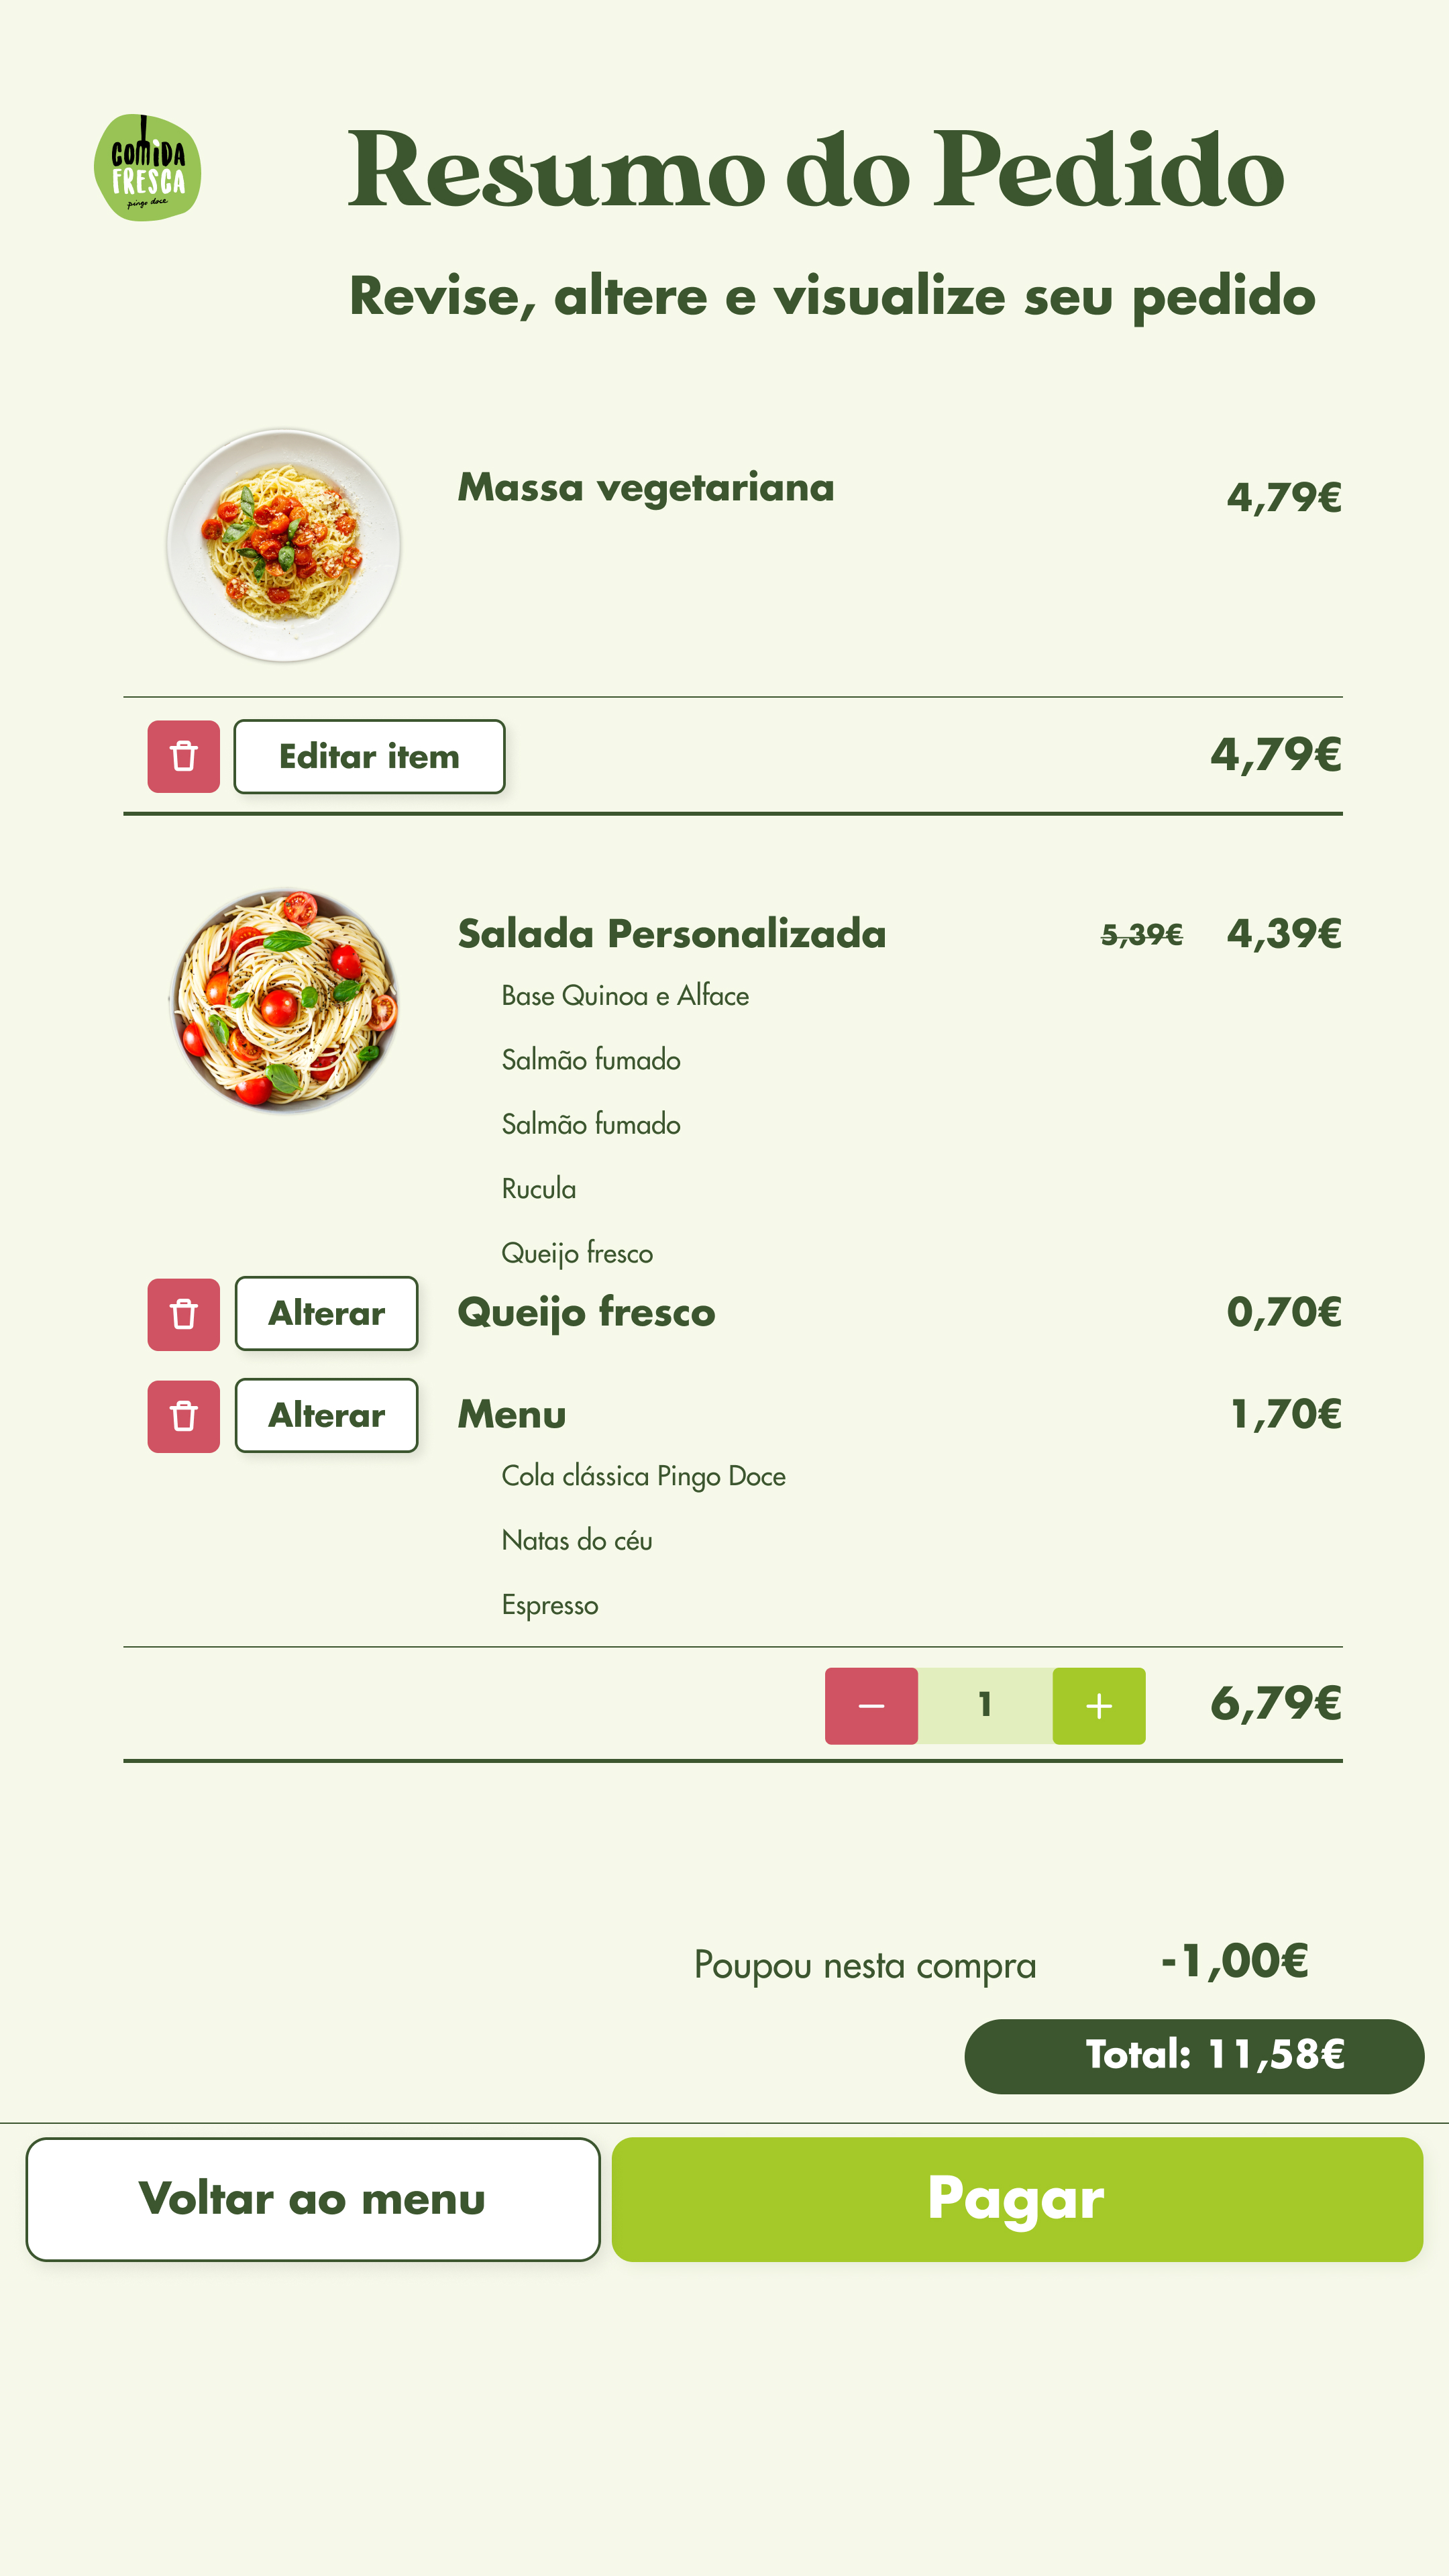Screen dimensions: 1449x2576
Task: Click the Poupou nesta compra label
Action: click(x=865, y=1965)
